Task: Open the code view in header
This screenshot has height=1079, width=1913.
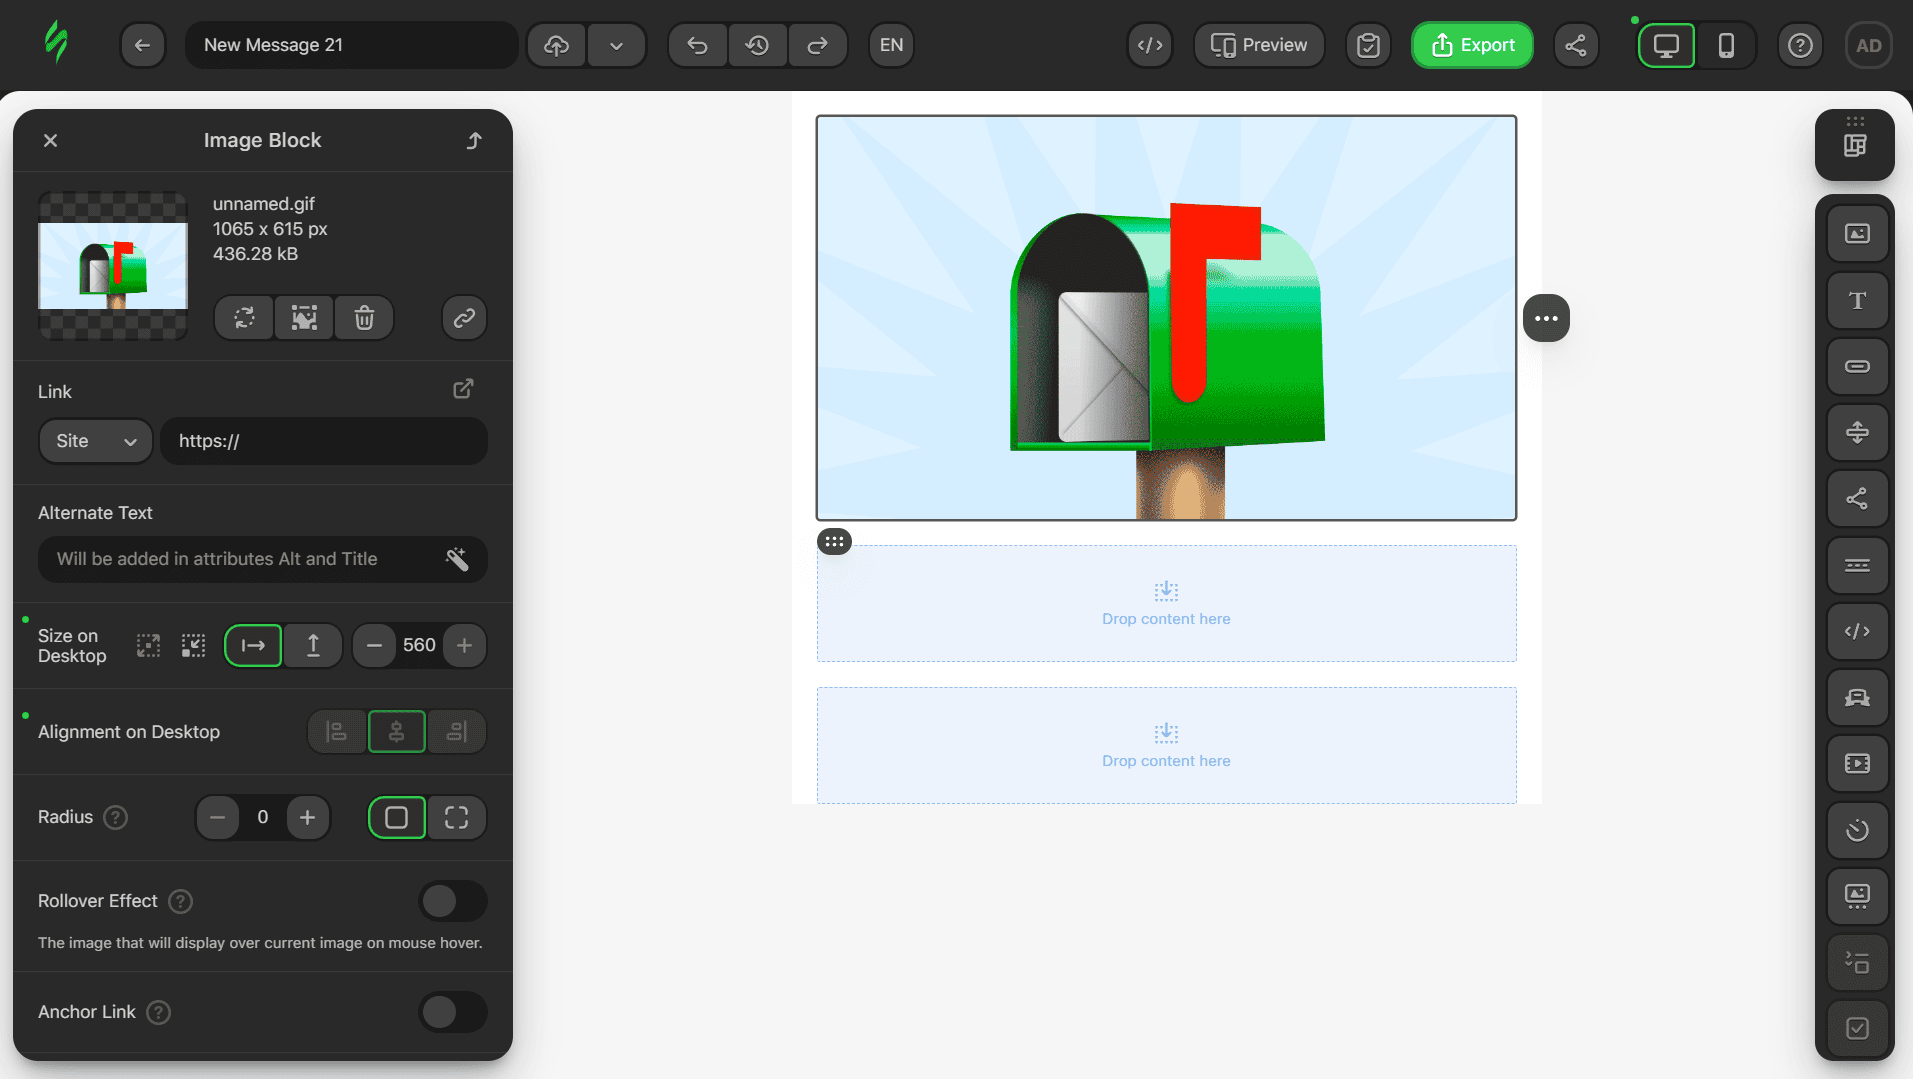Action: pos(1148,44)
